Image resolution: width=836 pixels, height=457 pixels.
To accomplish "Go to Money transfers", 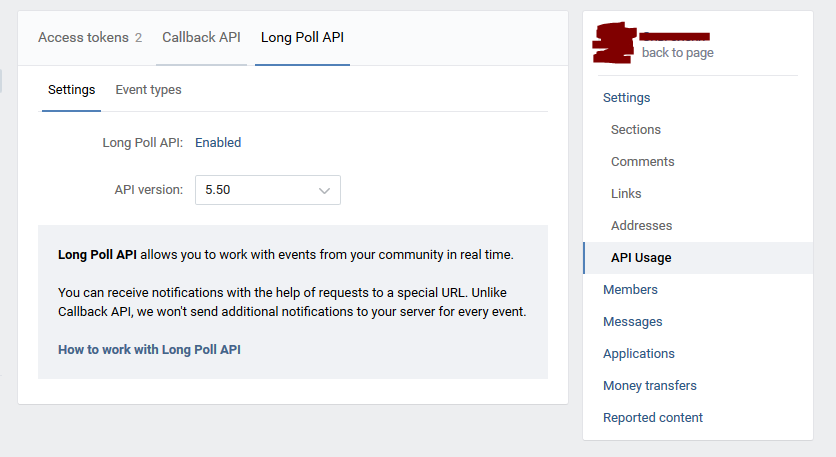I will coord(649,386).
